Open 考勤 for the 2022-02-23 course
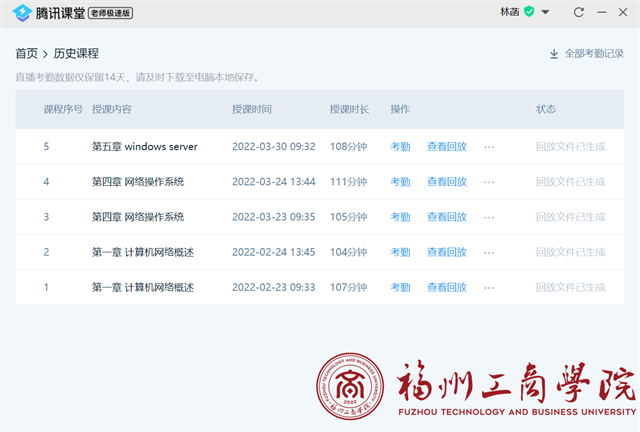 point(400,287)
